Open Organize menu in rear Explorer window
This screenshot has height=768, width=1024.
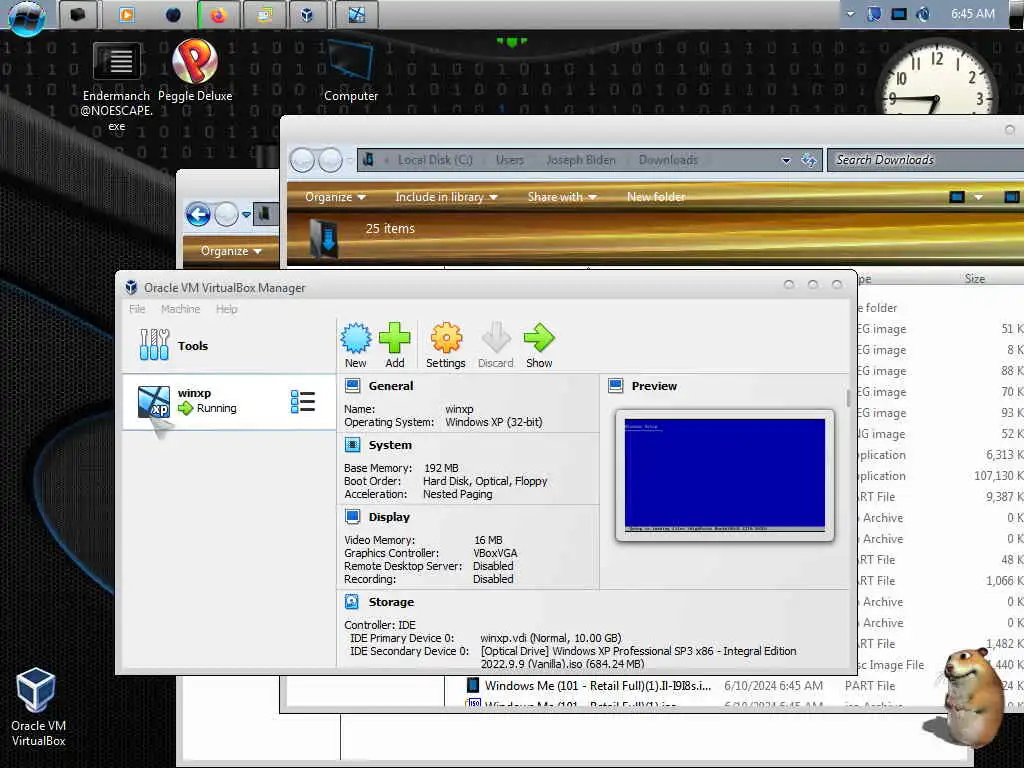point(231,251)
